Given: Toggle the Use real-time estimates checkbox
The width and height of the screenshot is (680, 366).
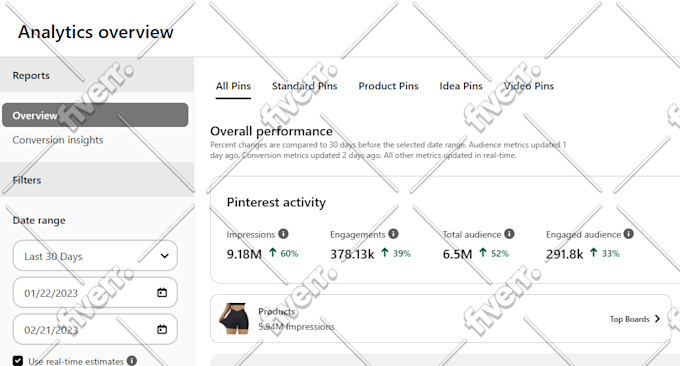Looking at the screenshot, I should 18,361.
